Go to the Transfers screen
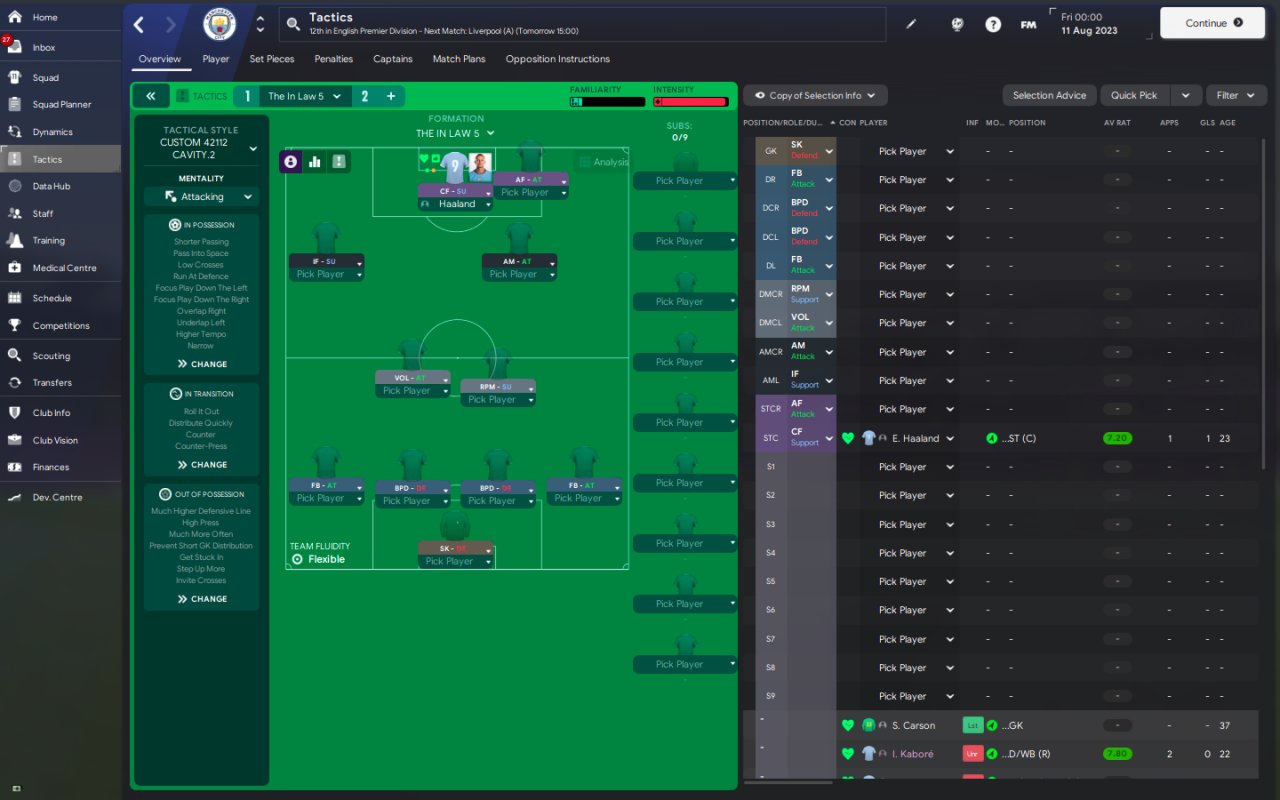 pyautogui.click(x=52, y=383)
